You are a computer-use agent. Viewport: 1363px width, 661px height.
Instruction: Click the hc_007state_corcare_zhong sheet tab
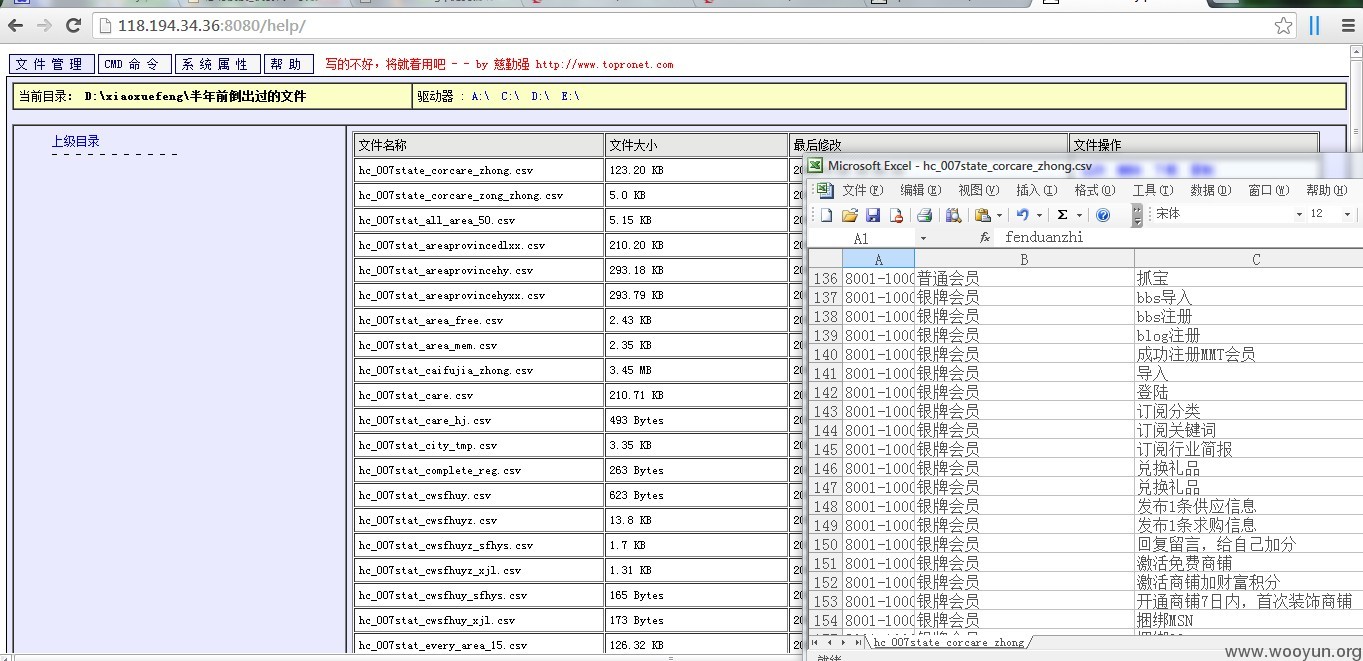click(x=949, y=642)
